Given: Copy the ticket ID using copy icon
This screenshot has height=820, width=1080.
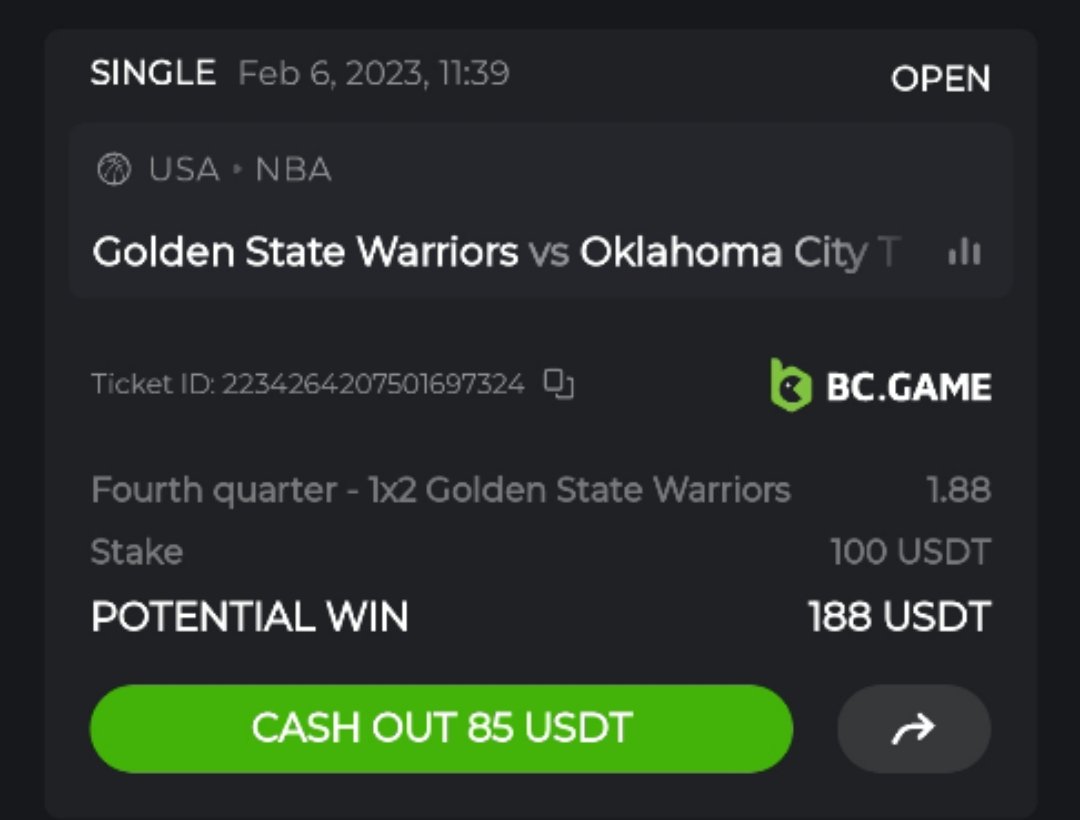Looking at the screenshot, I should pyautogui.click(x=558, y=384).
